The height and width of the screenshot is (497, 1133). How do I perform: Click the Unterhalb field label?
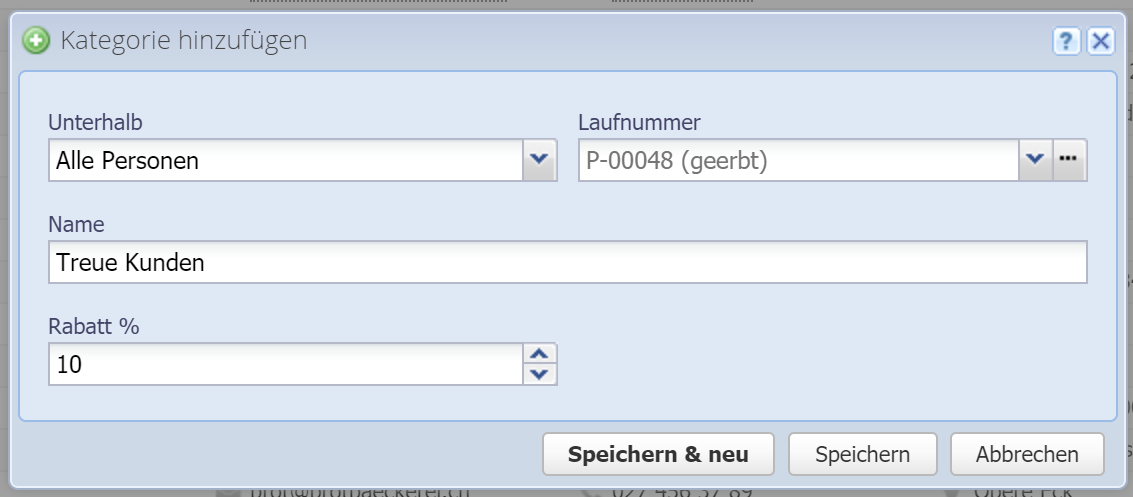[96, 123]
